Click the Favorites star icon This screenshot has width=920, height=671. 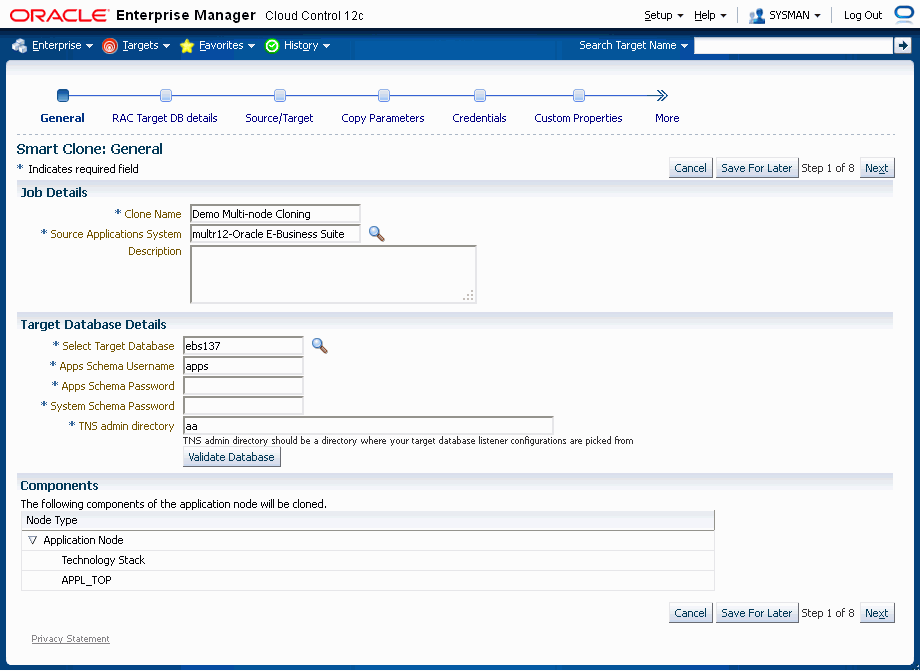(x=187, y=45)
